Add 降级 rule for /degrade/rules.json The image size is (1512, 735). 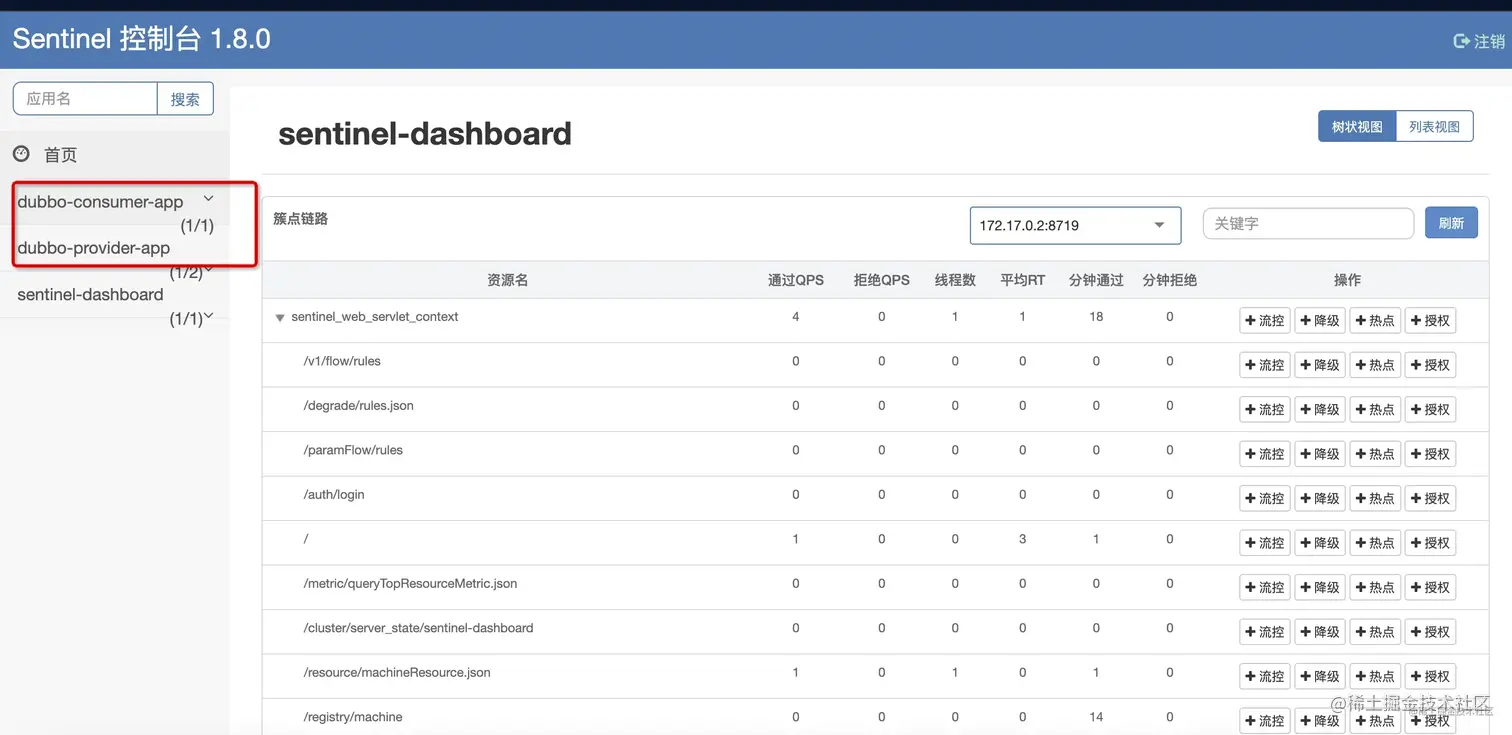(x=1320, y=409)
